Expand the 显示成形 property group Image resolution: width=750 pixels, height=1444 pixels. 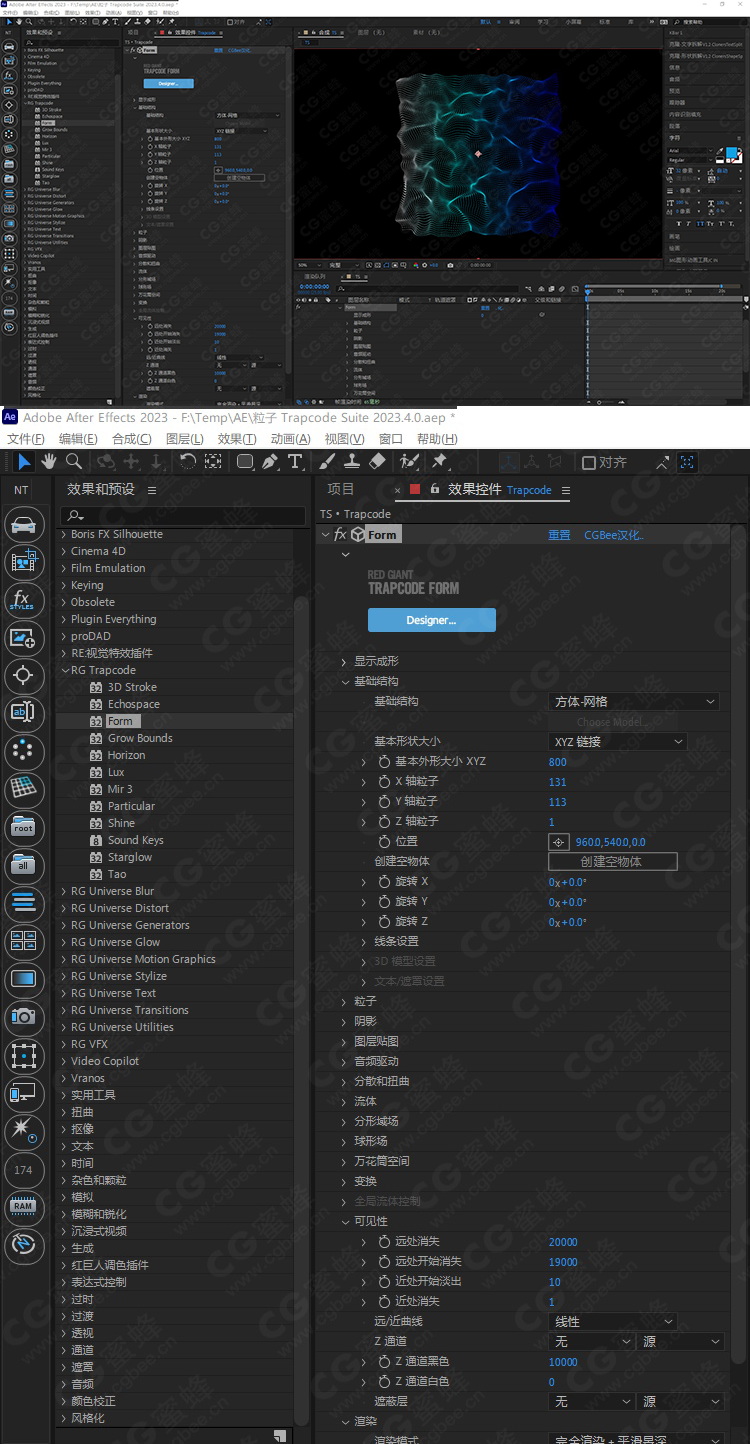pos(344,662)
